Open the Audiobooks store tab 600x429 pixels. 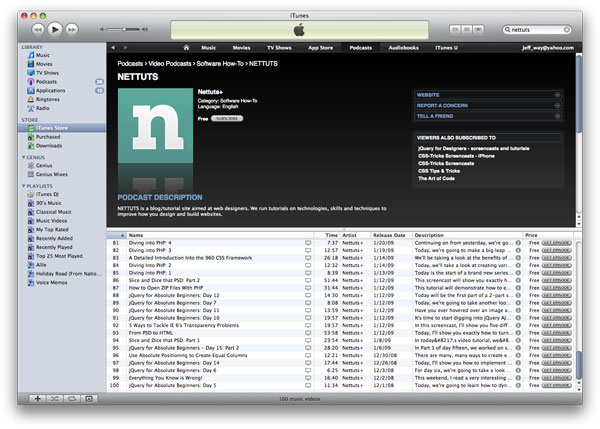click(403, 48)
